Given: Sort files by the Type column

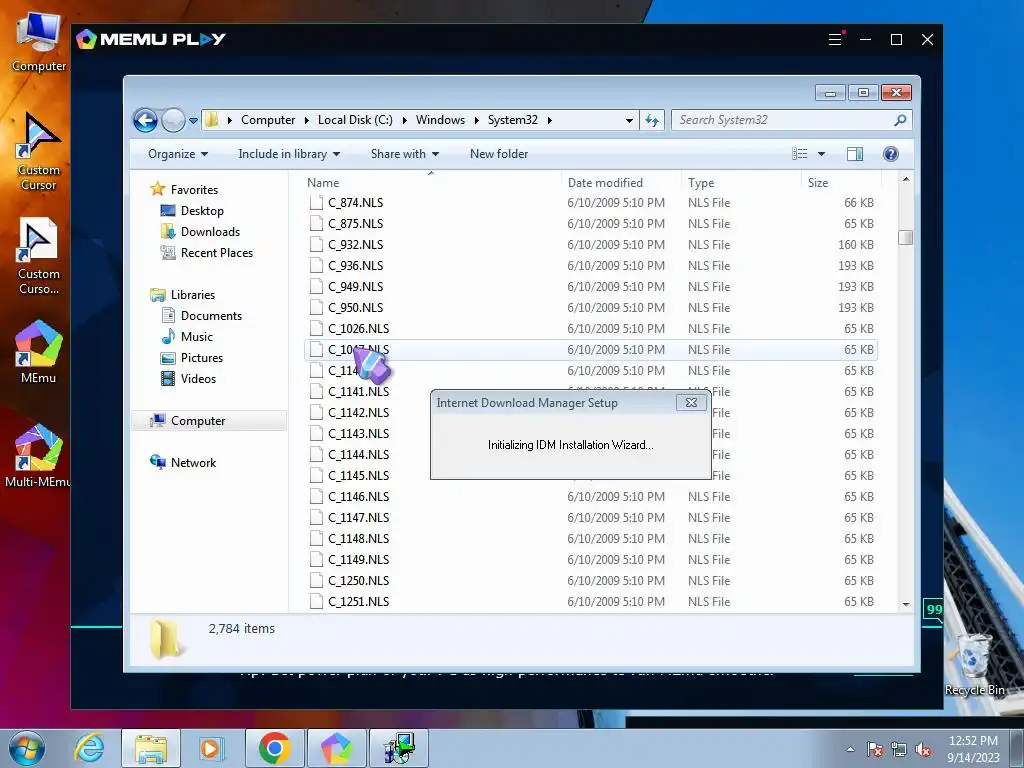Looking at the screenshot, I should pos(741,183).
